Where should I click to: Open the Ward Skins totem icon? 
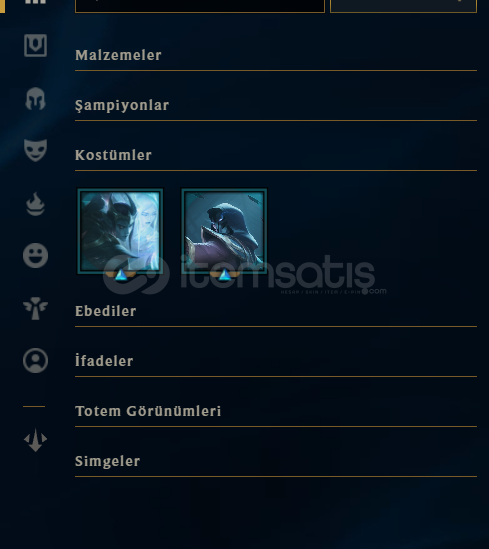pyautogui.click(x=35, y=308)
